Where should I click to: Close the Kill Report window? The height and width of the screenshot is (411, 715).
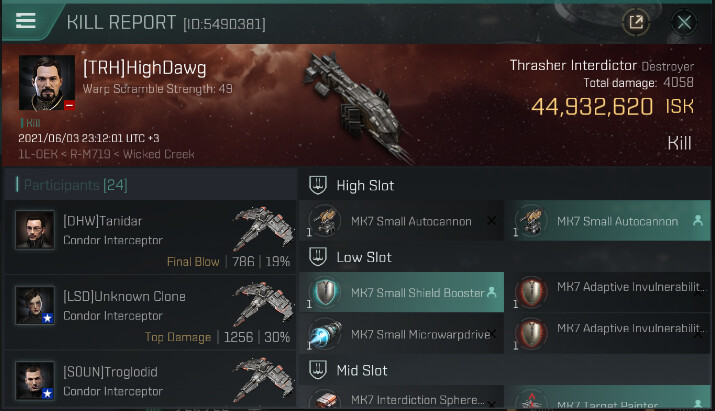684,22
